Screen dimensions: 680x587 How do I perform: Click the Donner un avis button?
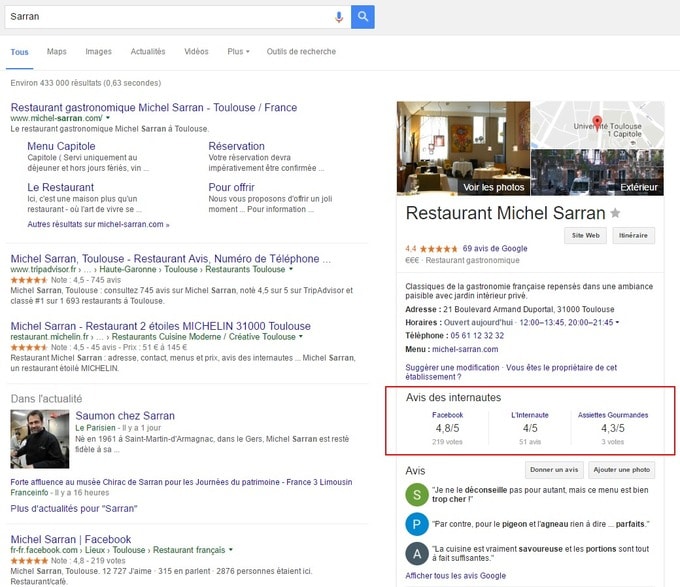[x=554, y=470]
